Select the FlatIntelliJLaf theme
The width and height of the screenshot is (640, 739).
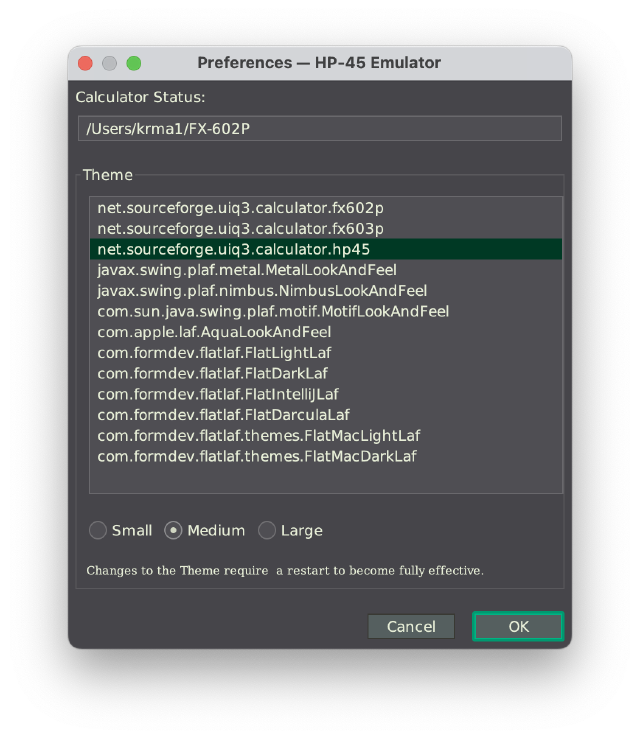pyautogui.click(x=326, y=394)
